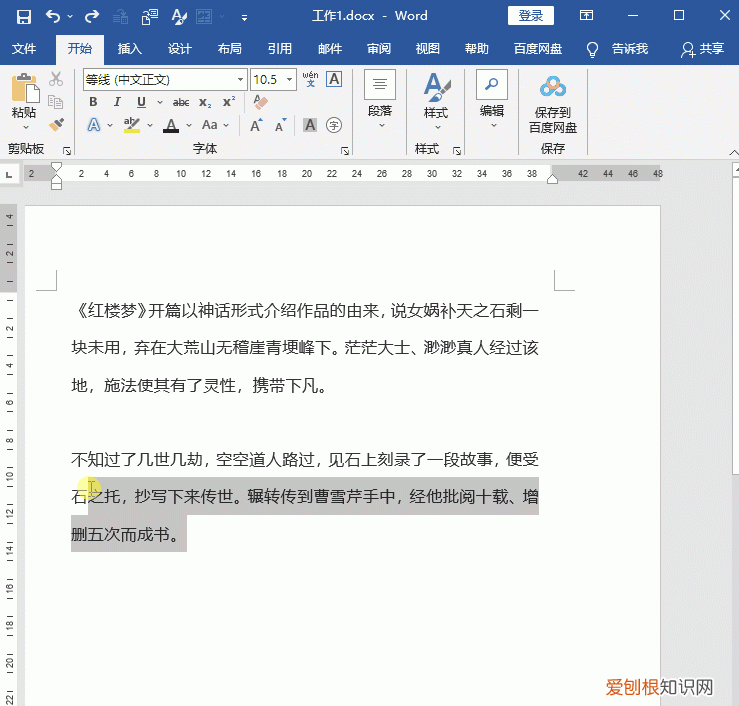This screenshot has height=706, width=739.
Task: Click the 告诉我 search lightbulb
Action: (592, 49)
